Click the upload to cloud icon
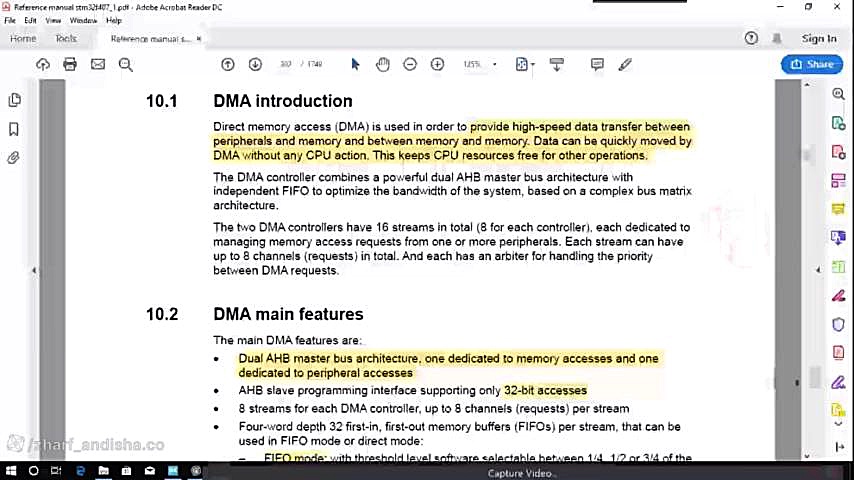 pos(42,64)
